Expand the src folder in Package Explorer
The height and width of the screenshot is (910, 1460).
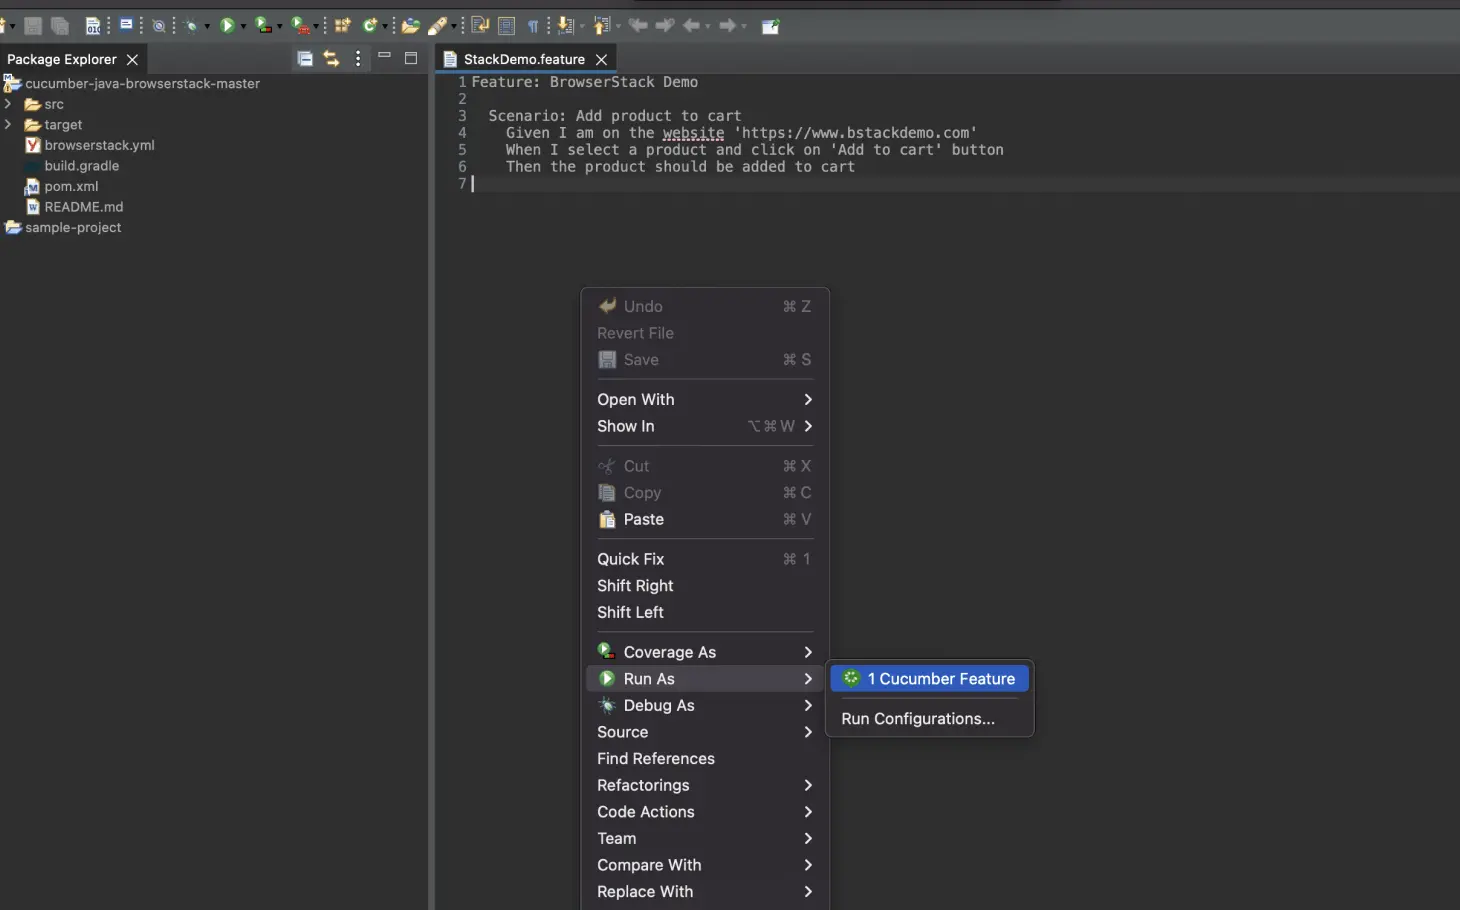click(x=8, y=104)
